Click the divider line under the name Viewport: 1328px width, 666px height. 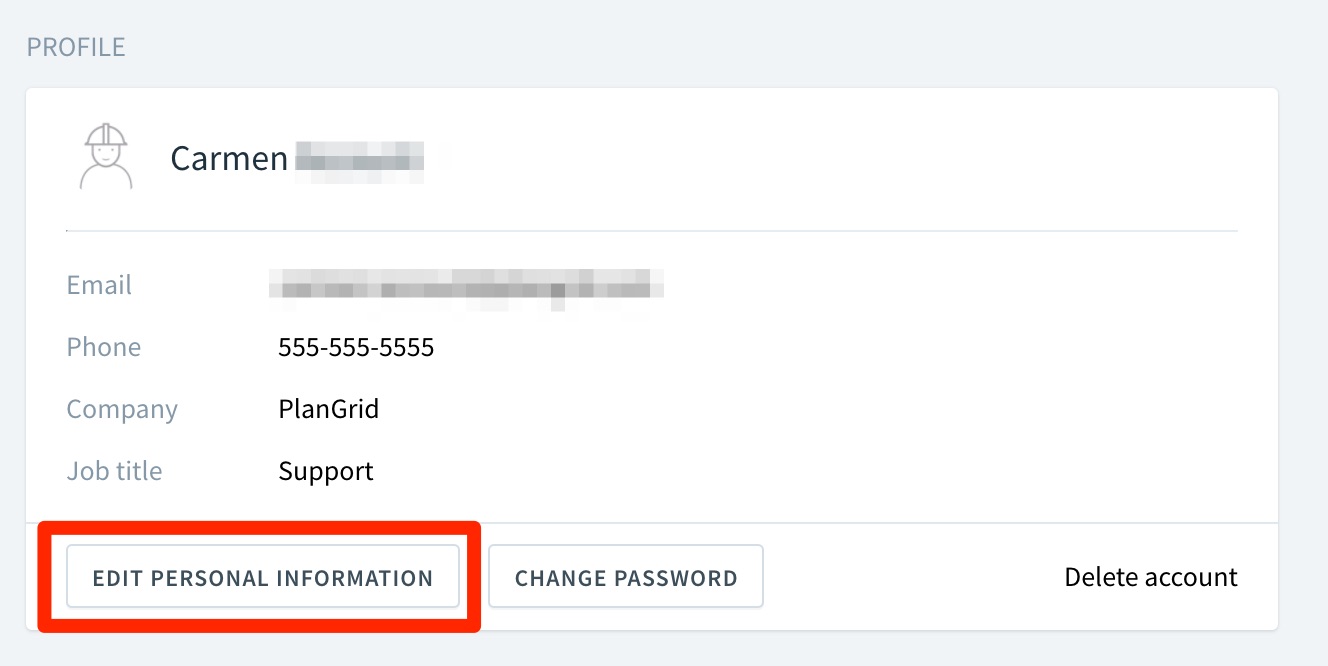pyautogui.click(x=652, y=231)
